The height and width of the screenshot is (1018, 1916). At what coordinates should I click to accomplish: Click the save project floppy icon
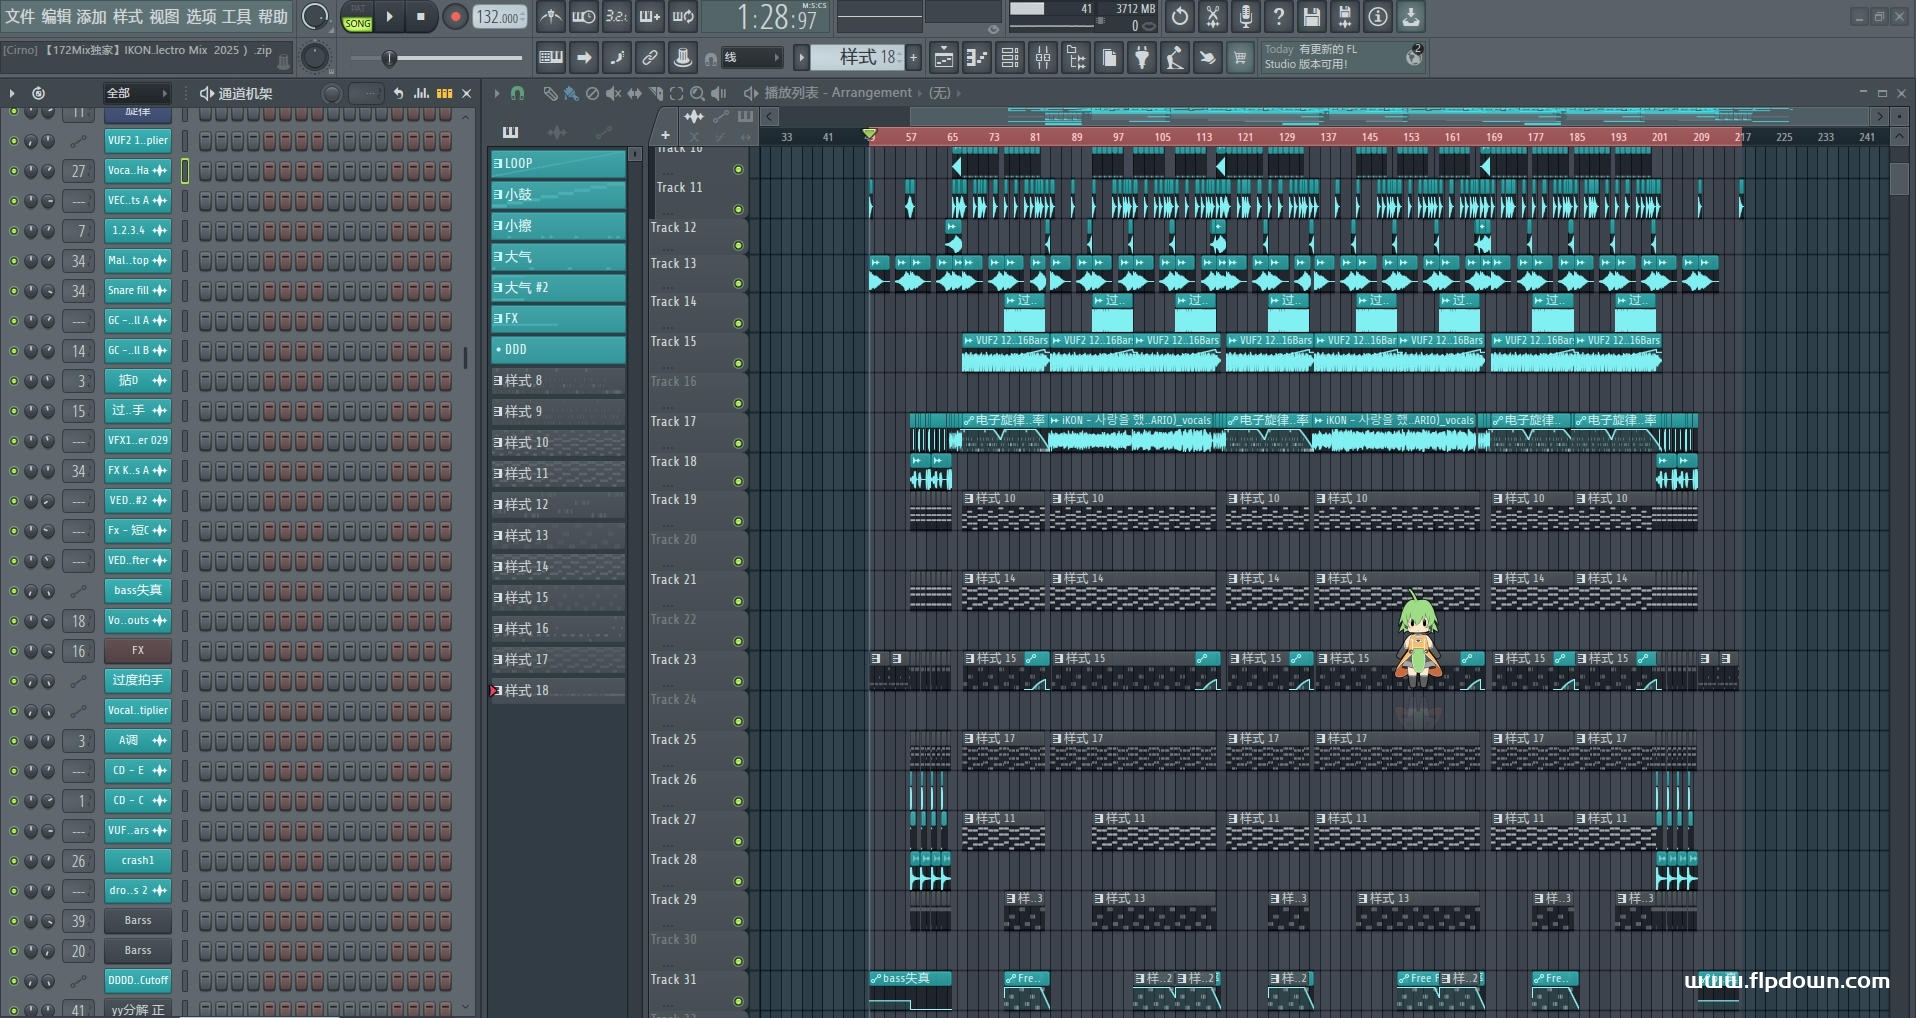(1312, 17)
